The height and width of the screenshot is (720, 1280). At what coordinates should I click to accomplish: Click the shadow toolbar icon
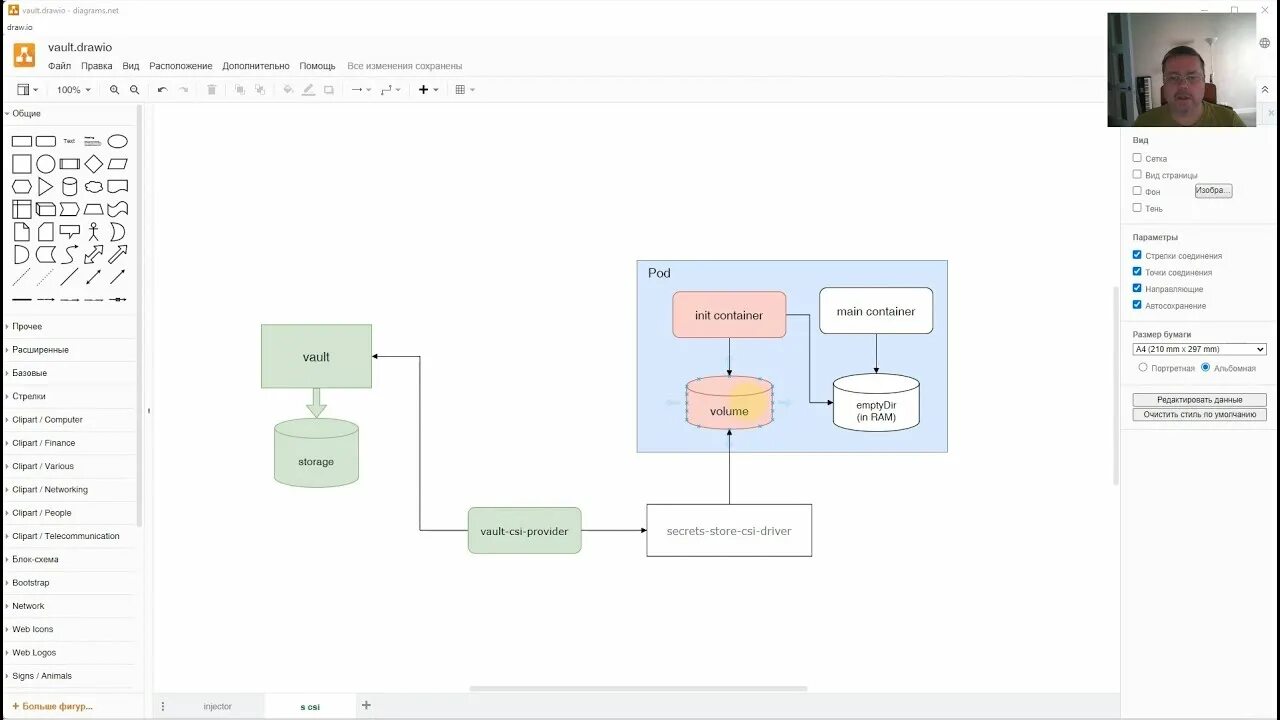click(328, 90)
